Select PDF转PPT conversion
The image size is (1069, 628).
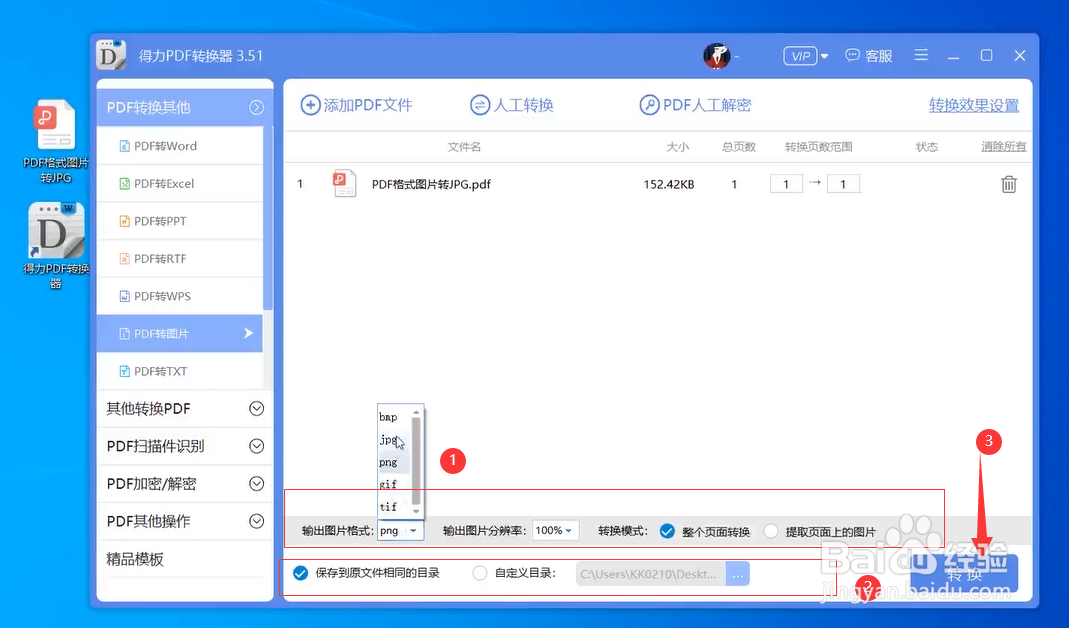[x=180, y=221]
